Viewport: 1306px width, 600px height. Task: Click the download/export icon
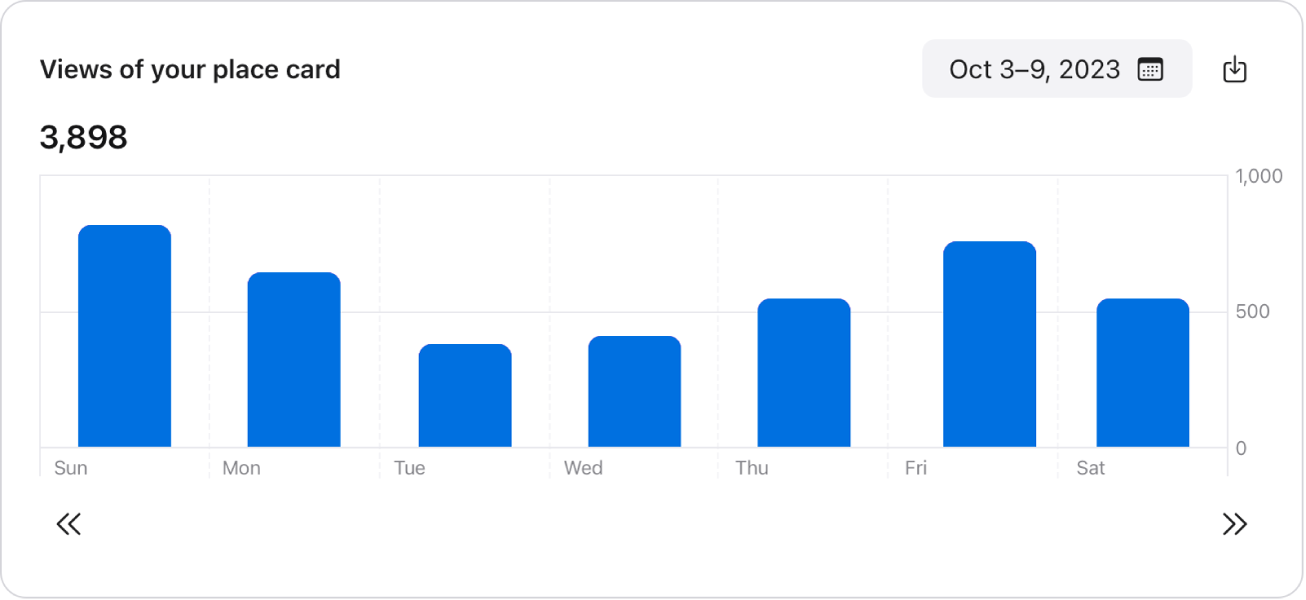click(x=1236, y=69)
